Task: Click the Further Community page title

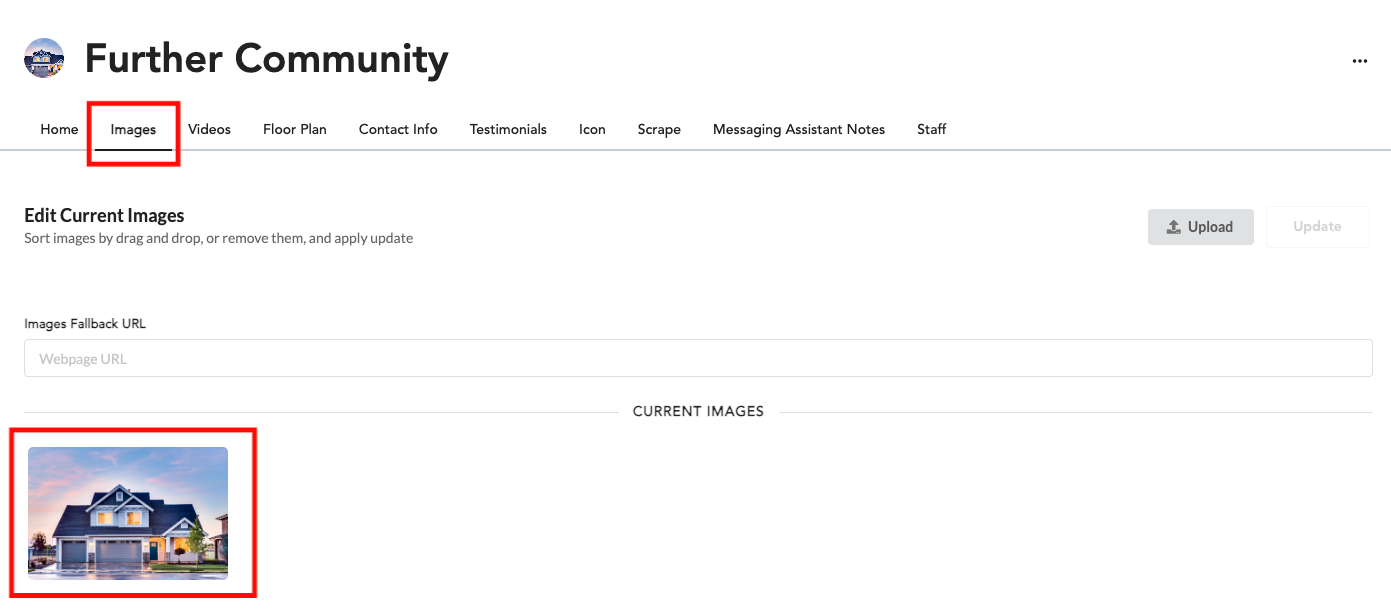Action: point(267,59)
